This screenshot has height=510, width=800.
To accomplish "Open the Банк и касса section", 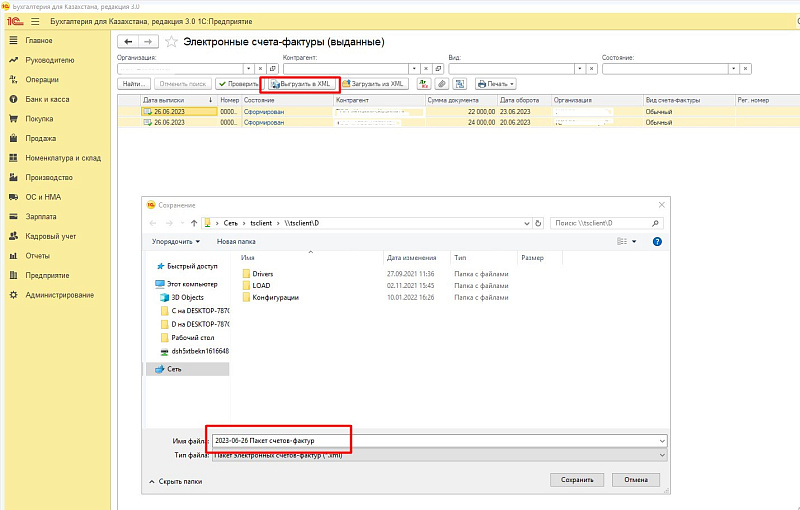I will (47, 99).
